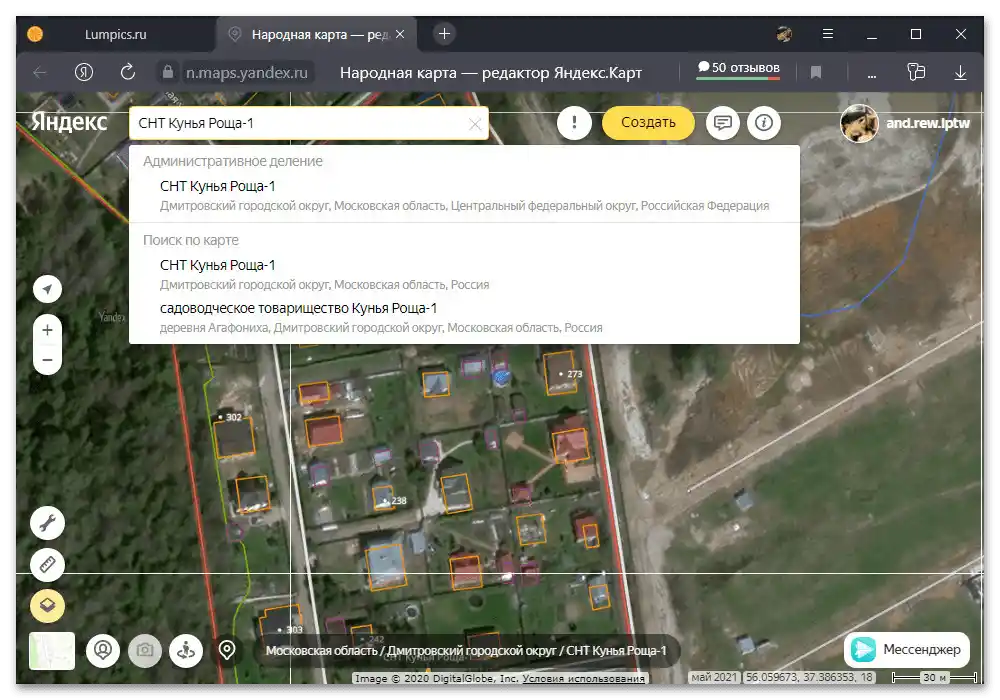Select the ruler measurement tool
This screenshot has height=700, width=1000.
click(47, 564)
